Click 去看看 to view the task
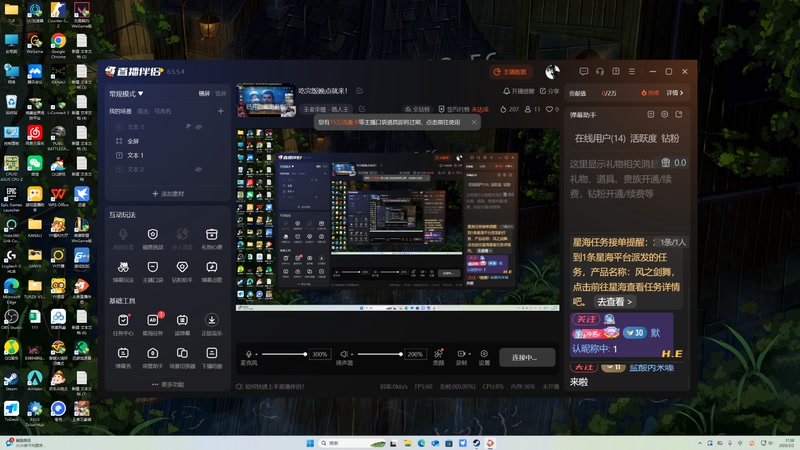 pos(614,302)
